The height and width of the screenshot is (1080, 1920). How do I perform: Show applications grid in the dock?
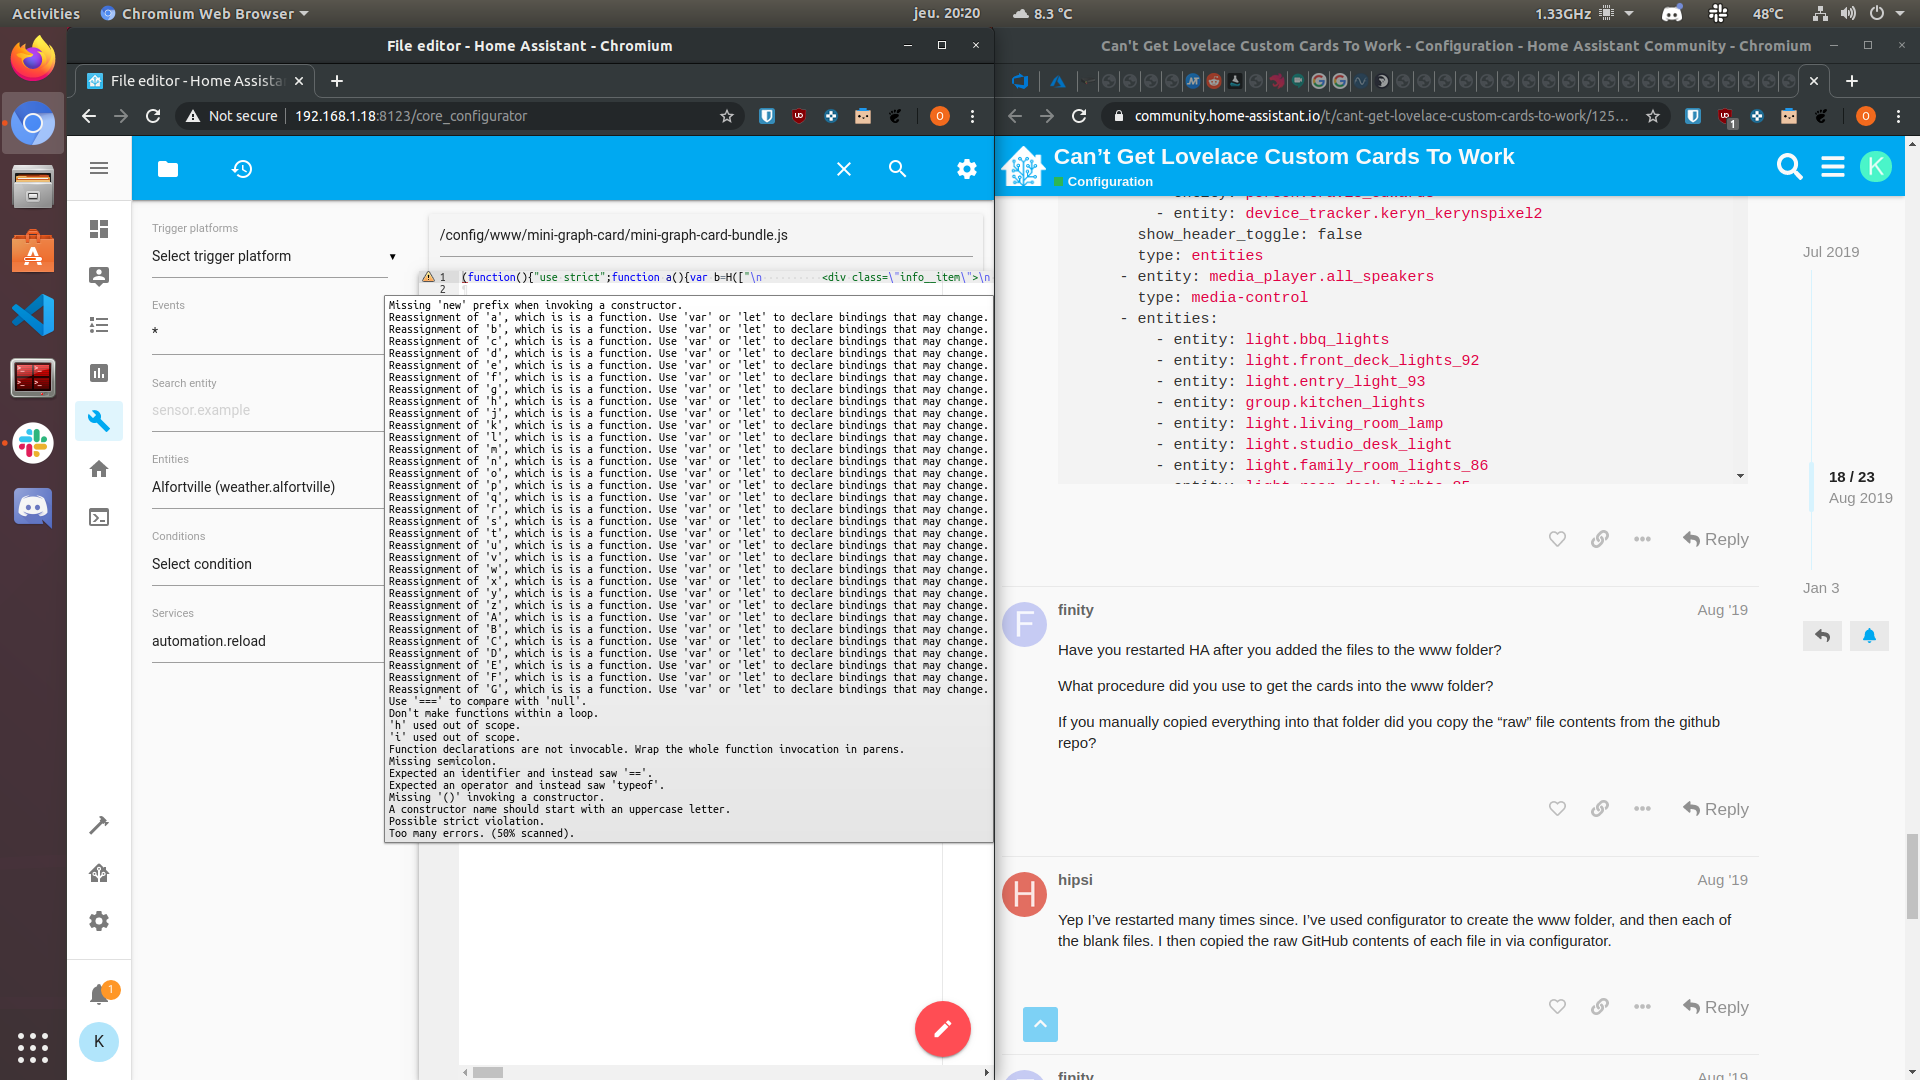(x=33, y=1047)
